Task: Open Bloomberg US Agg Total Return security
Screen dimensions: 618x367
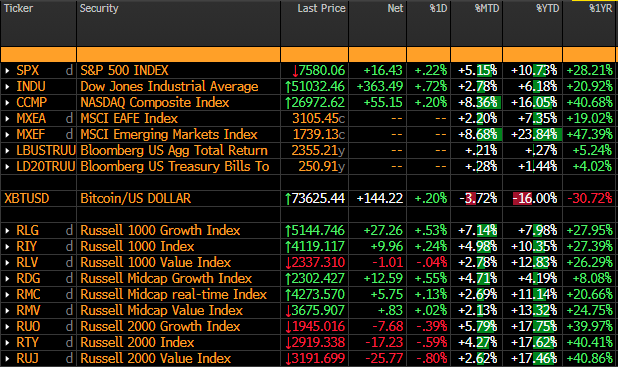Action: (x=174, y=151)
